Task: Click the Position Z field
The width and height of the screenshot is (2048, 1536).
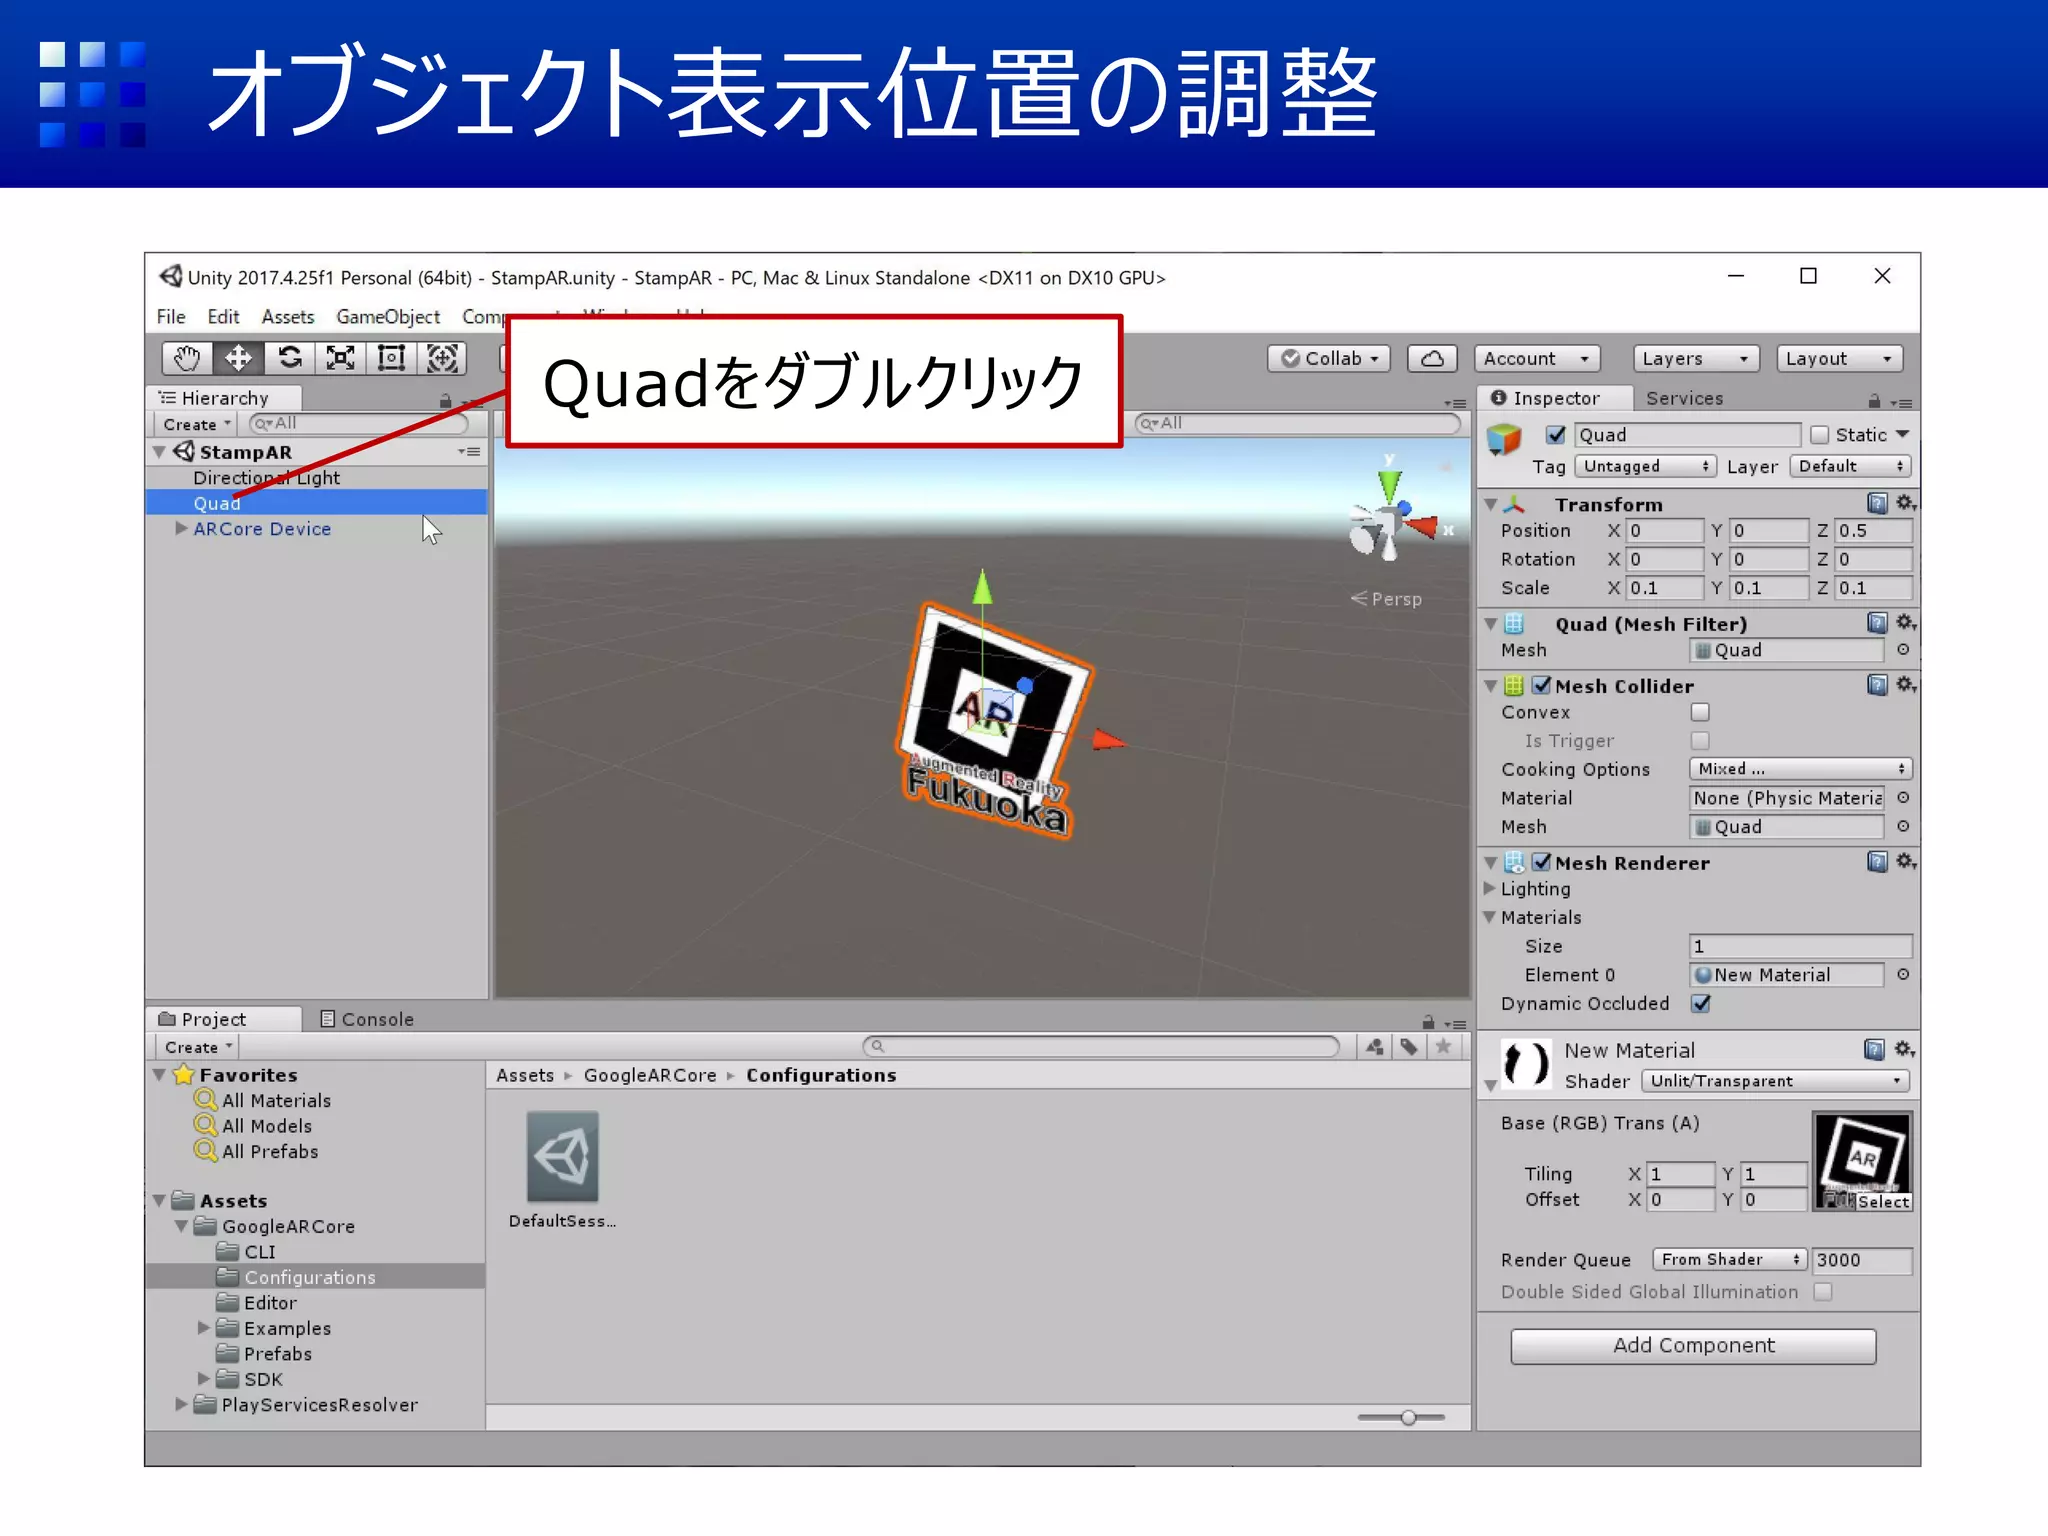Action: [1874, 530]
